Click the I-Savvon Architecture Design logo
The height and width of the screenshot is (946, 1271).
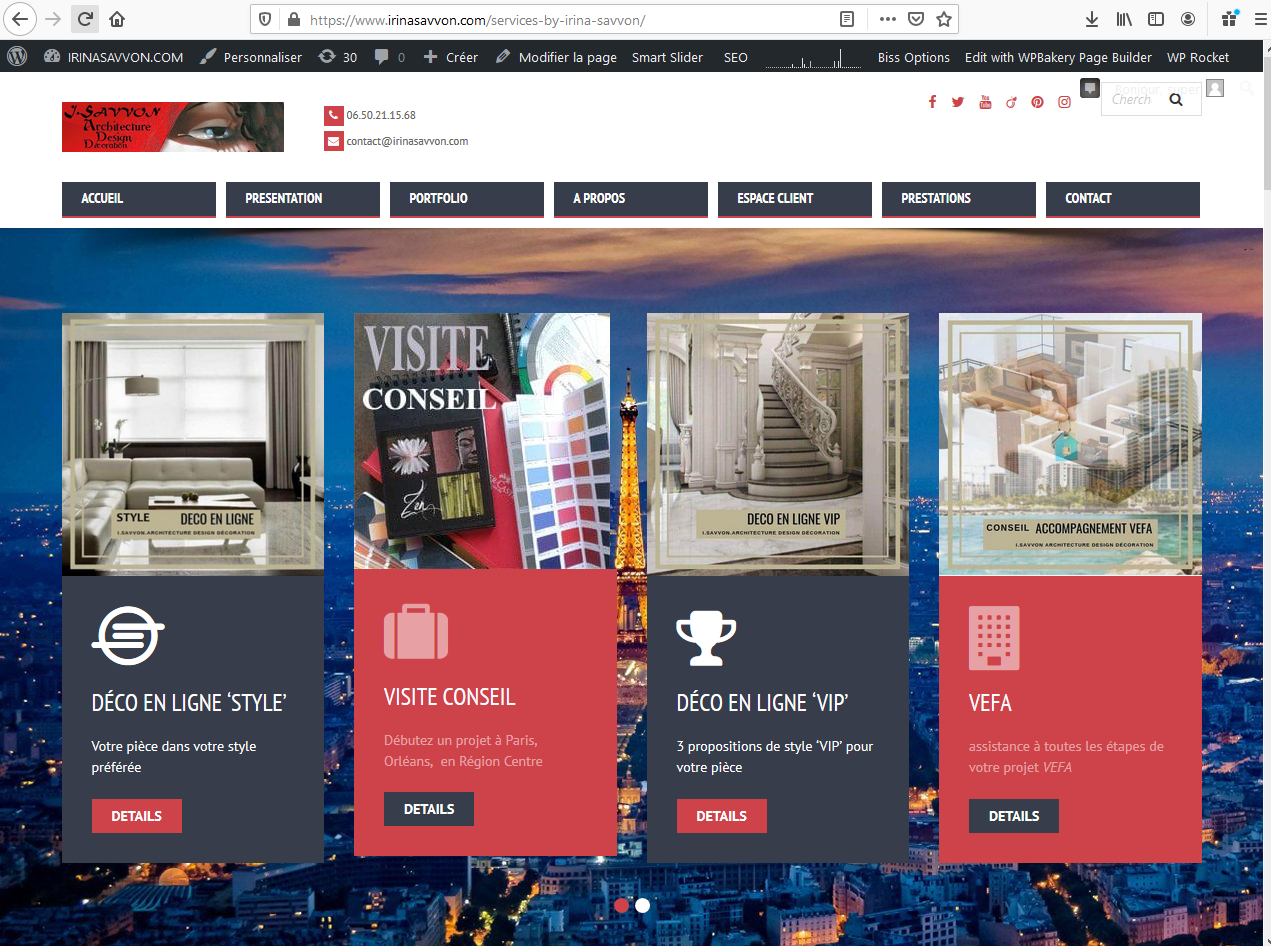173,127
